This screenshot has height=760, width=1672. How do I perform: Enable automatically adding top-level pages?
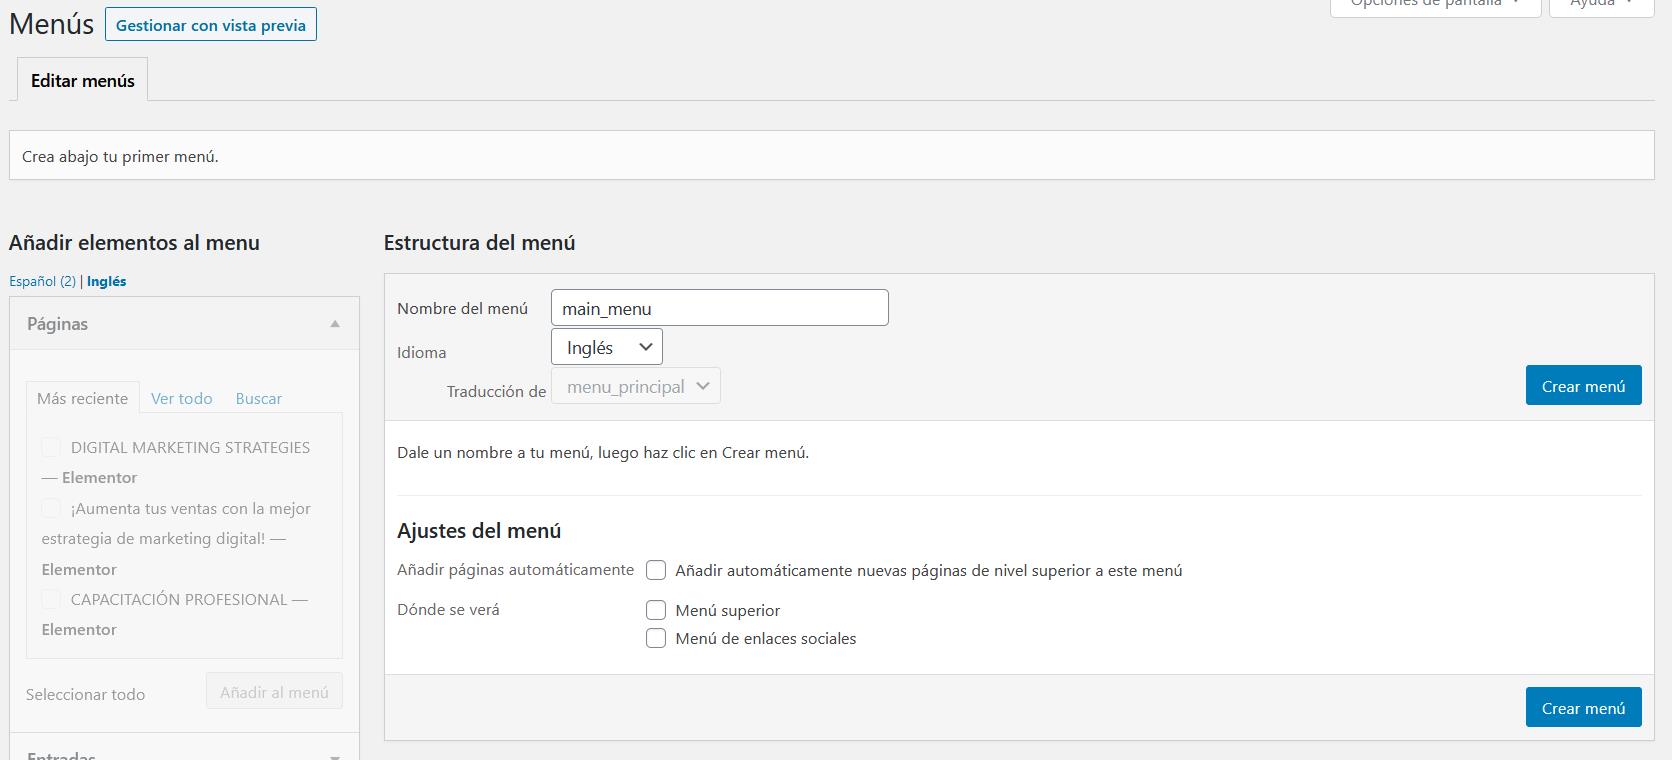point(656,571)
